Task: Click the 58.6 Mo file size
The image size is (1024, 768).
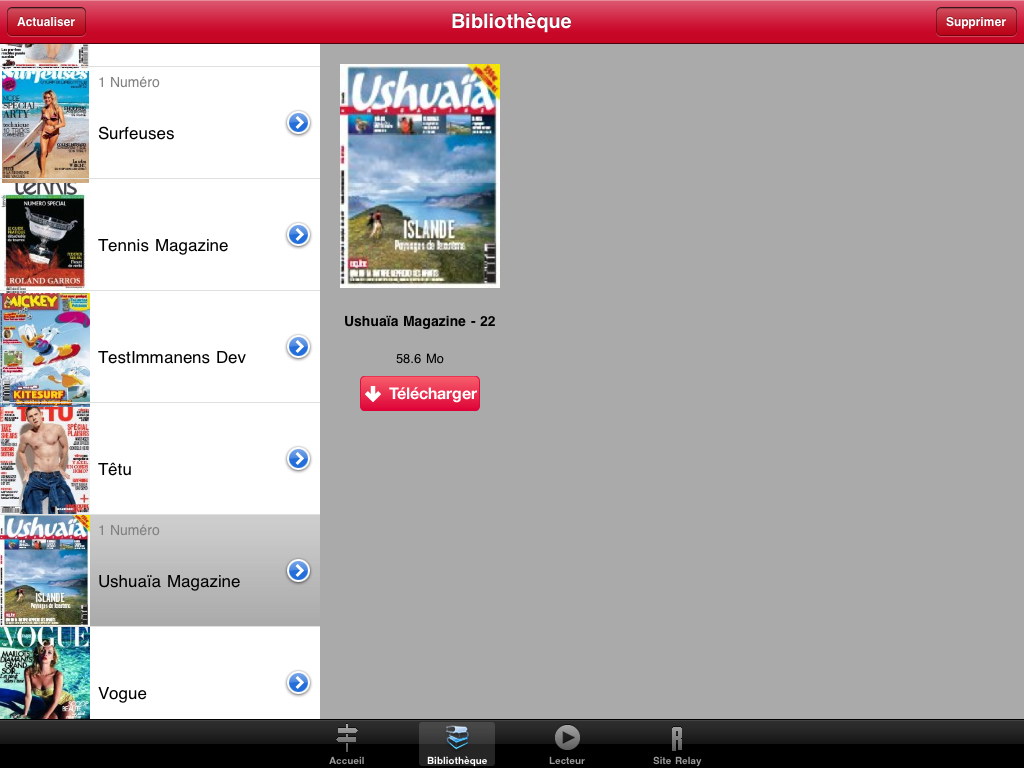Action: point(420,359)
